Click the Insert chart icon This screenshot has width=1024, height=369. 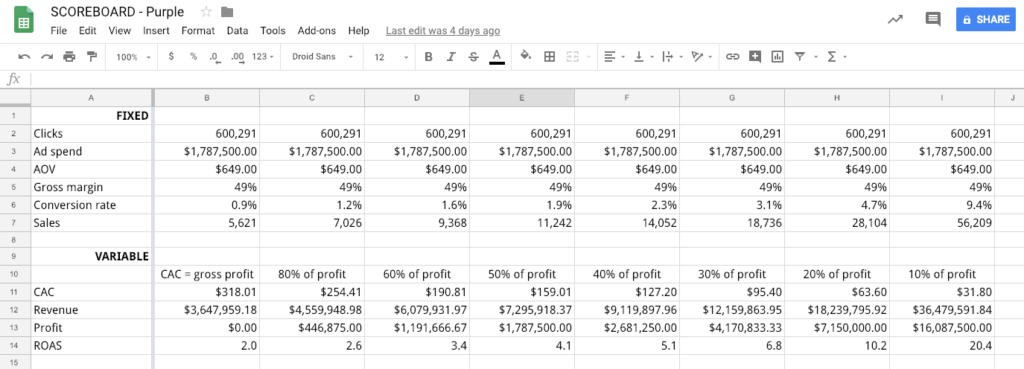[x=777, y=57]
